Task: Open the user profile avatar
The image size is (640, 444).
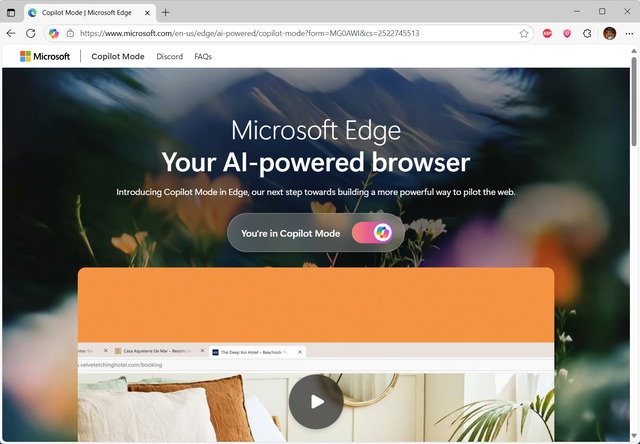Action: coord(609,33)
